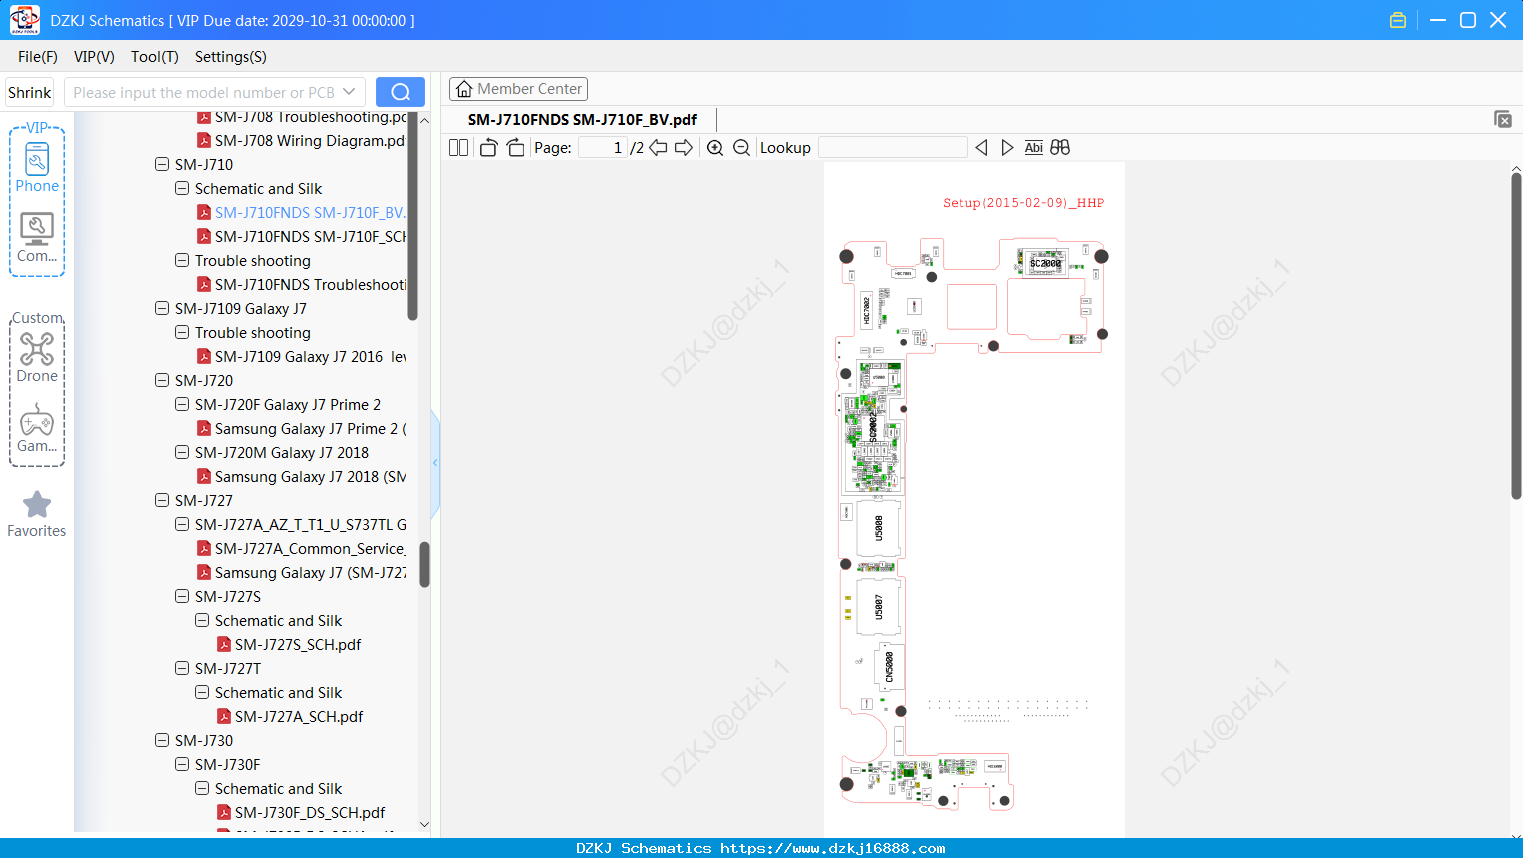
Task: Collapse Trouble shooting under SM-J710
Action: tap(182, 260)
